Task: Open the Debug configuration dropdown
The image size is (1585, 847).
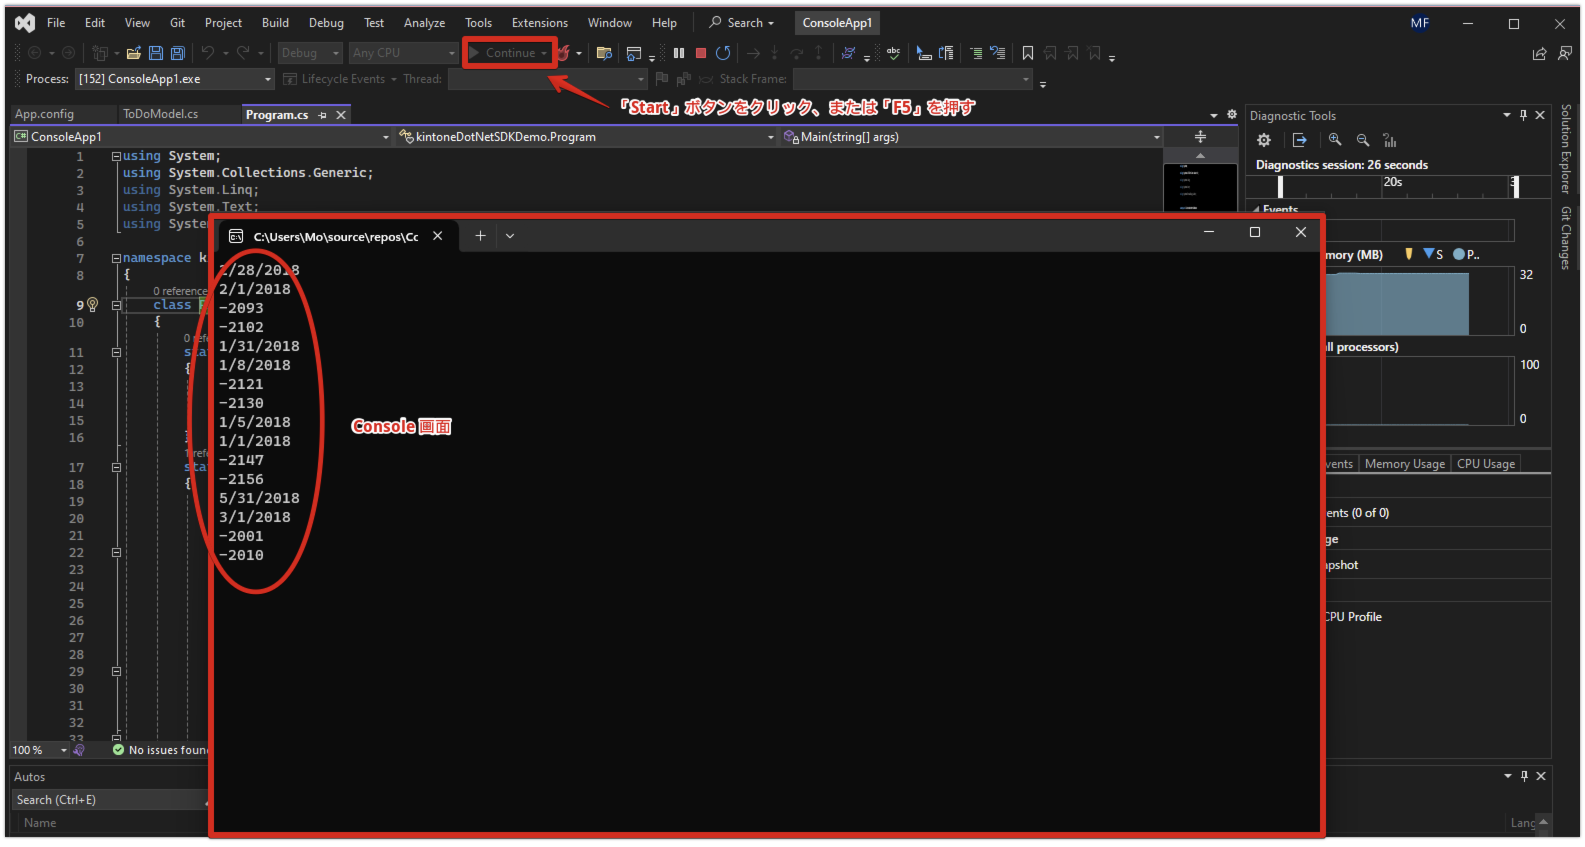Action: coord(310,53)
